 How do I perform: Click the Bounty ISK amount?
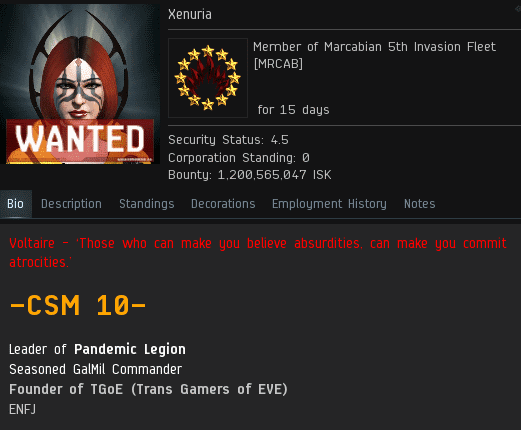click(274, 175)
